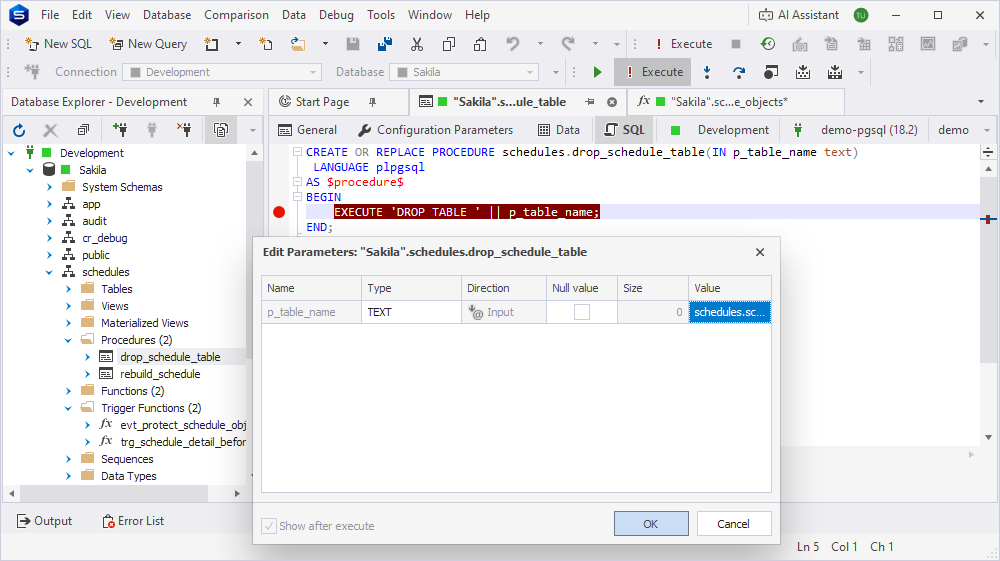Open the Debug menu
Image resolution: width=1000 pixels, height=561 pixels.
(x=336, y=15)
